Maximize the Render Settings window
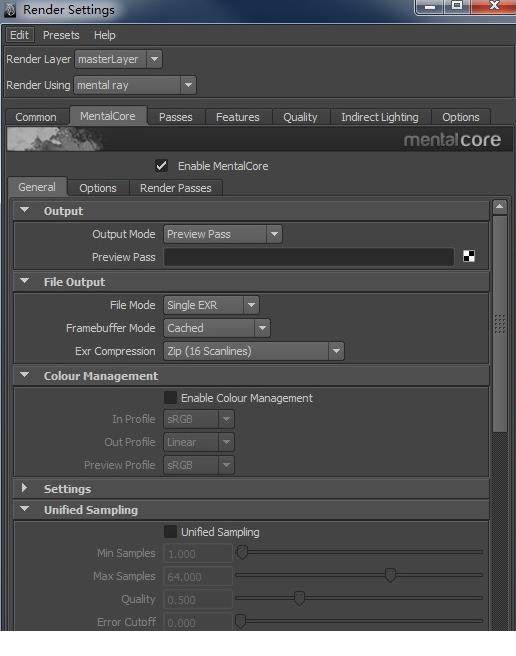This screenshot has height=656, width=516. (x=457, y=6)
